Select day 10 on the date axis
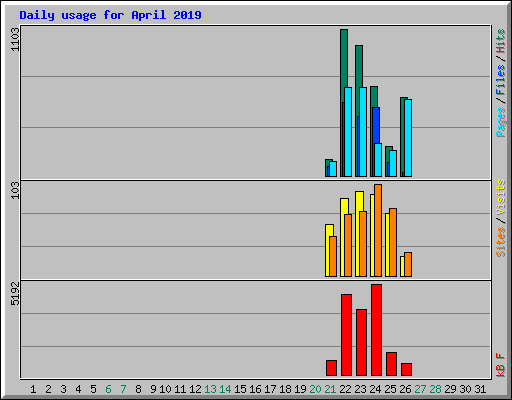Screen dimensions: 512x400 (x=165, y=389)
